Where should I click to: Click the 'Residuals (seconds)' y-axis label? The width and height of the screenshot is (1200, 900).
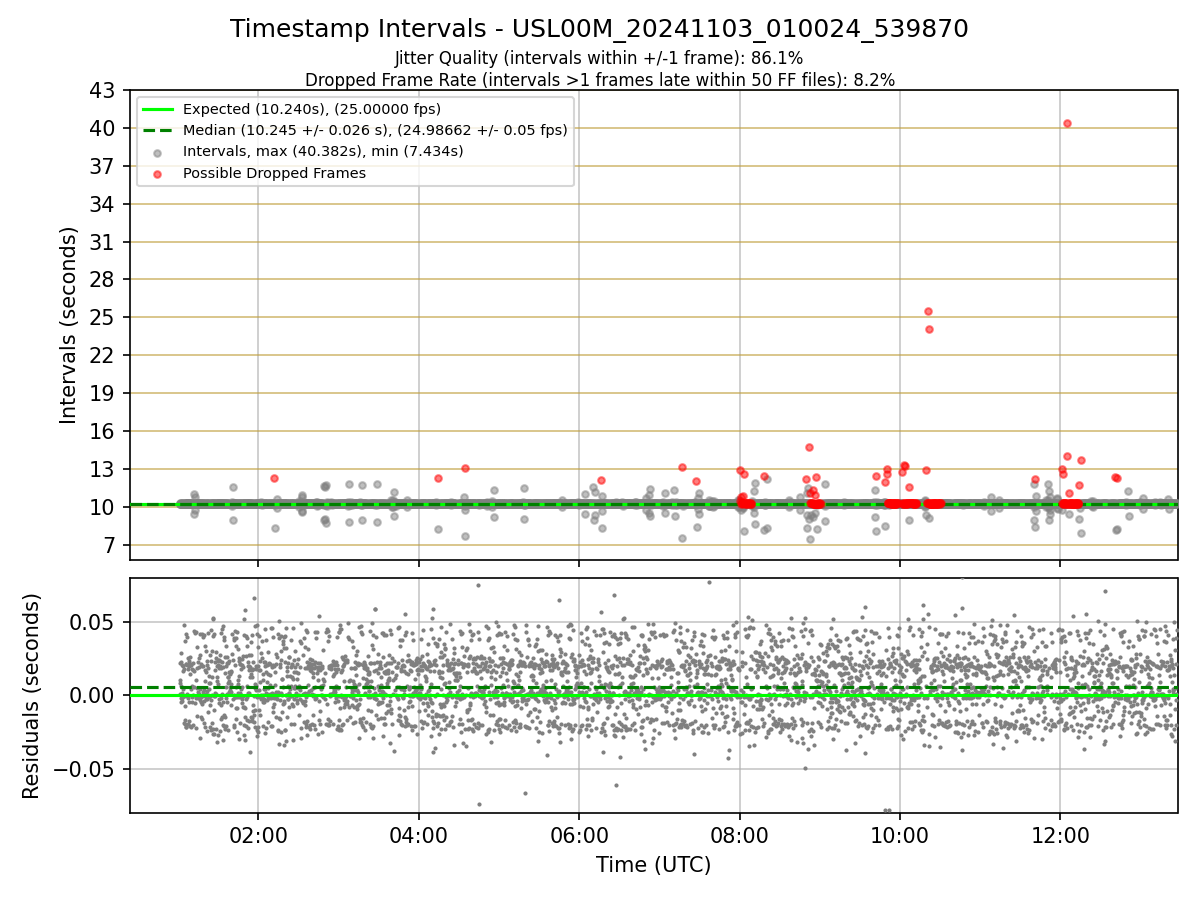(31, 696)
